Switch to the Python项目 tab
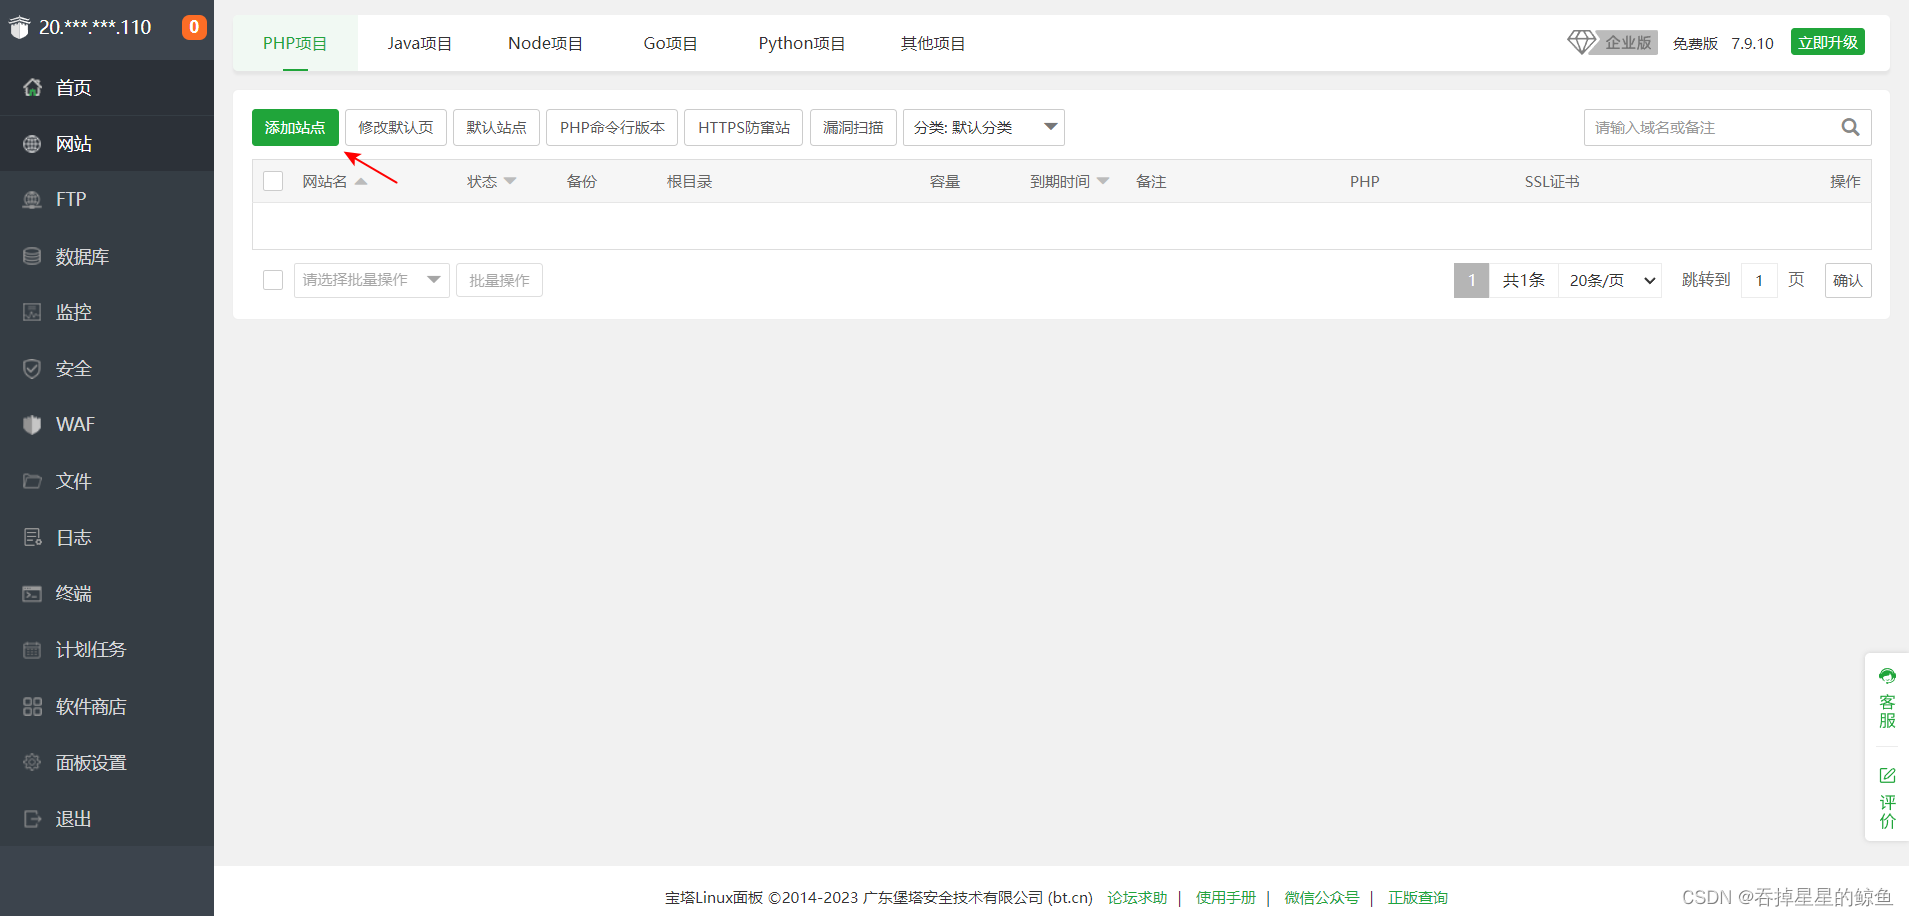The image size is (1909, 916). click(802, 43)
